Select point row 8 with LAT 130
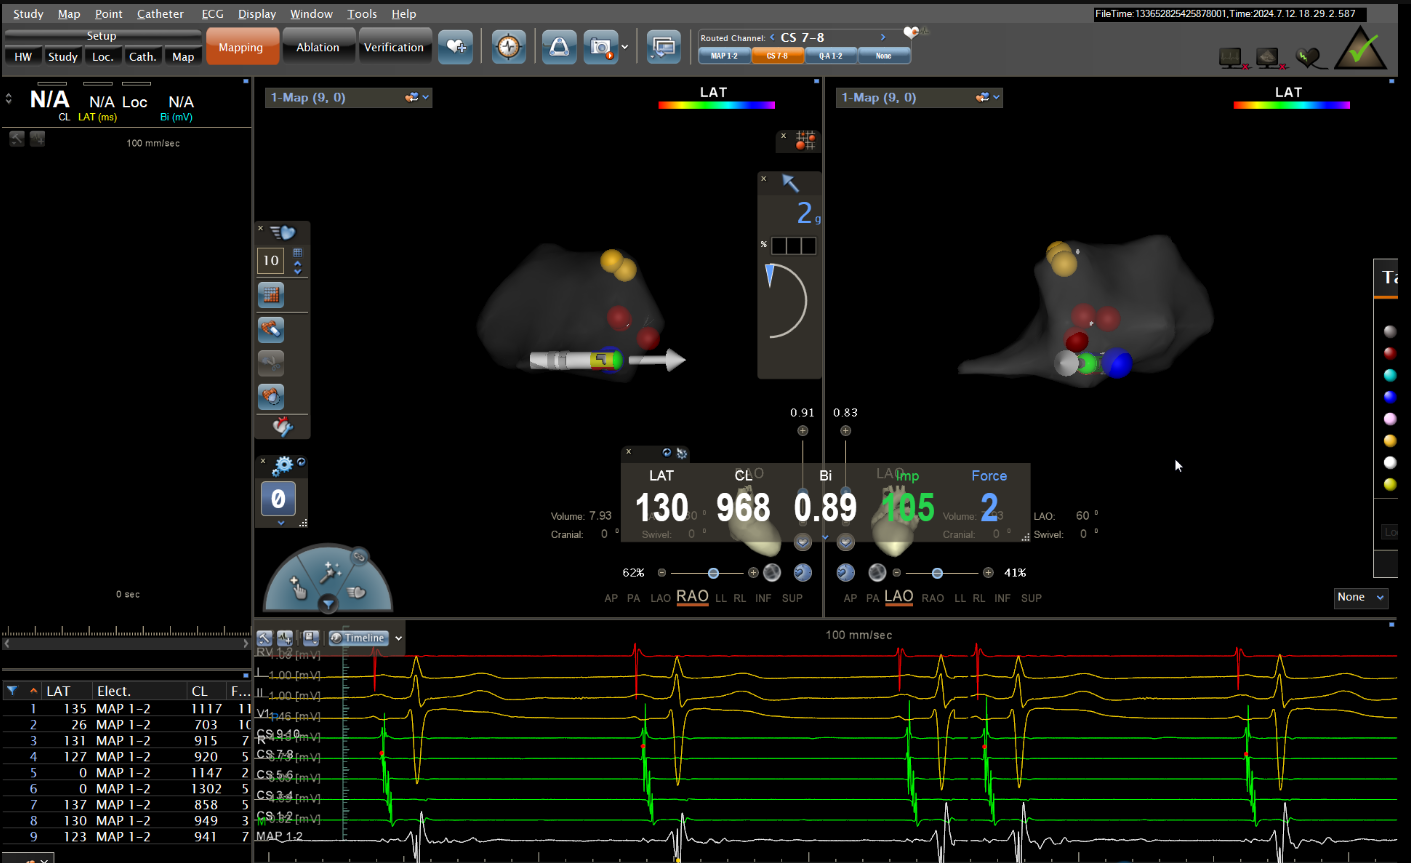1411x863 pixels. [126, 820]
